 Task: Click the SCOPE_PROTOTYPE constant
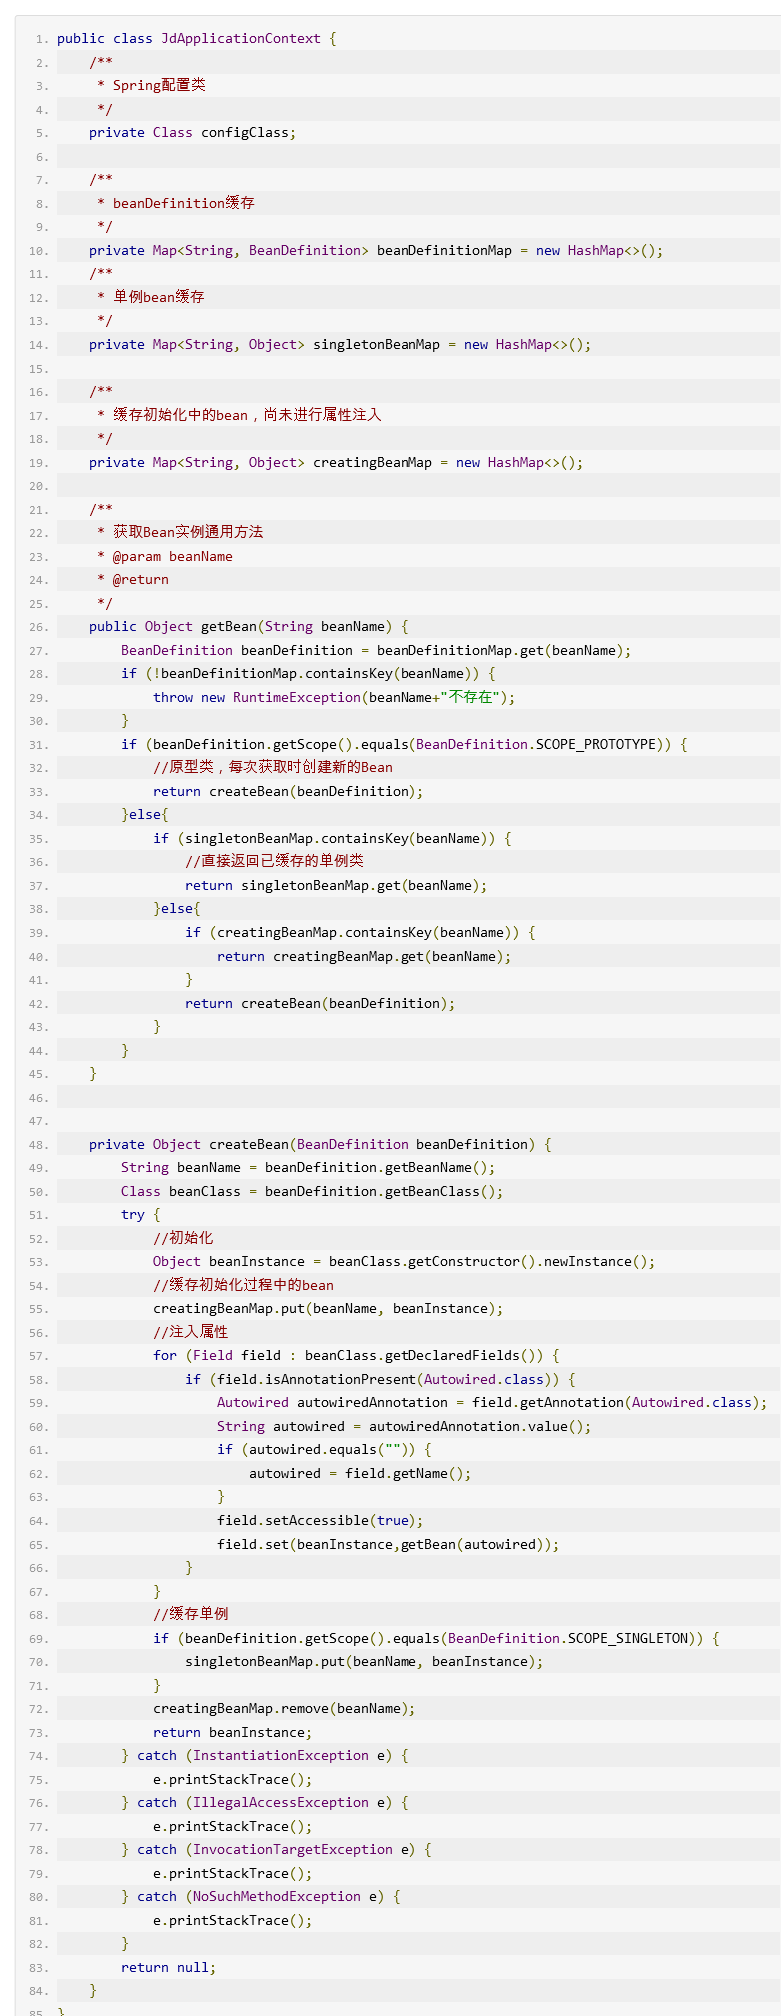coord(596,745)
